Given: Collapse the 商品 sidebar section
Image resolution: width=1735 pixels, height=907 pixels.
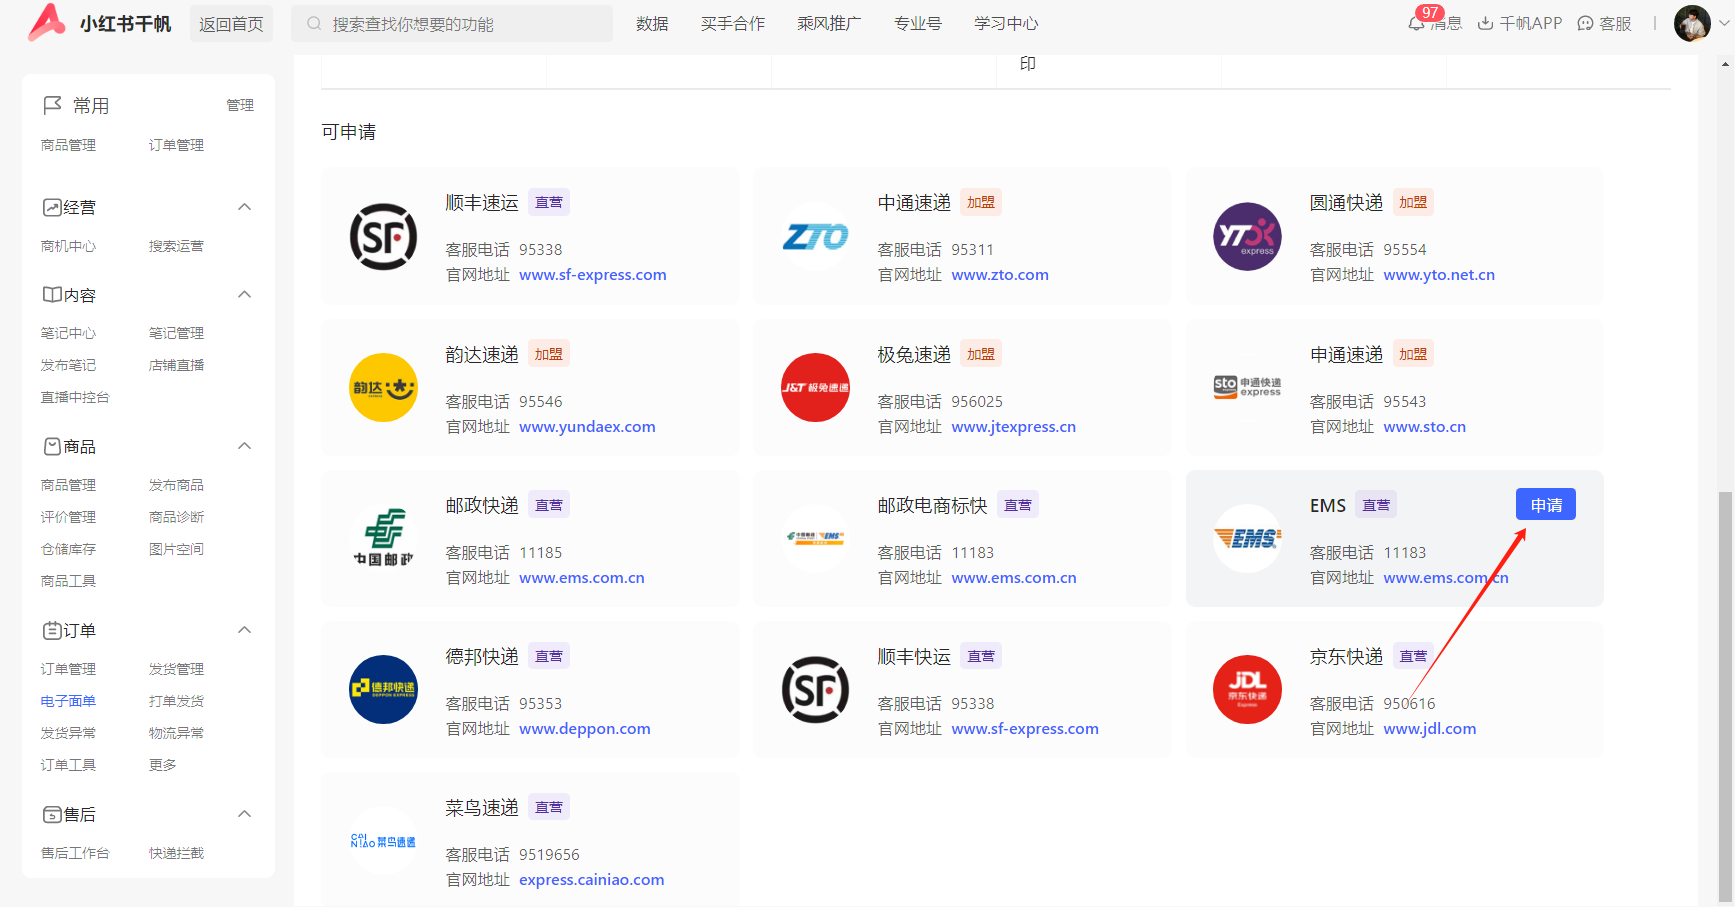Looking at the screenshot, I should click(x=244, y=446).
